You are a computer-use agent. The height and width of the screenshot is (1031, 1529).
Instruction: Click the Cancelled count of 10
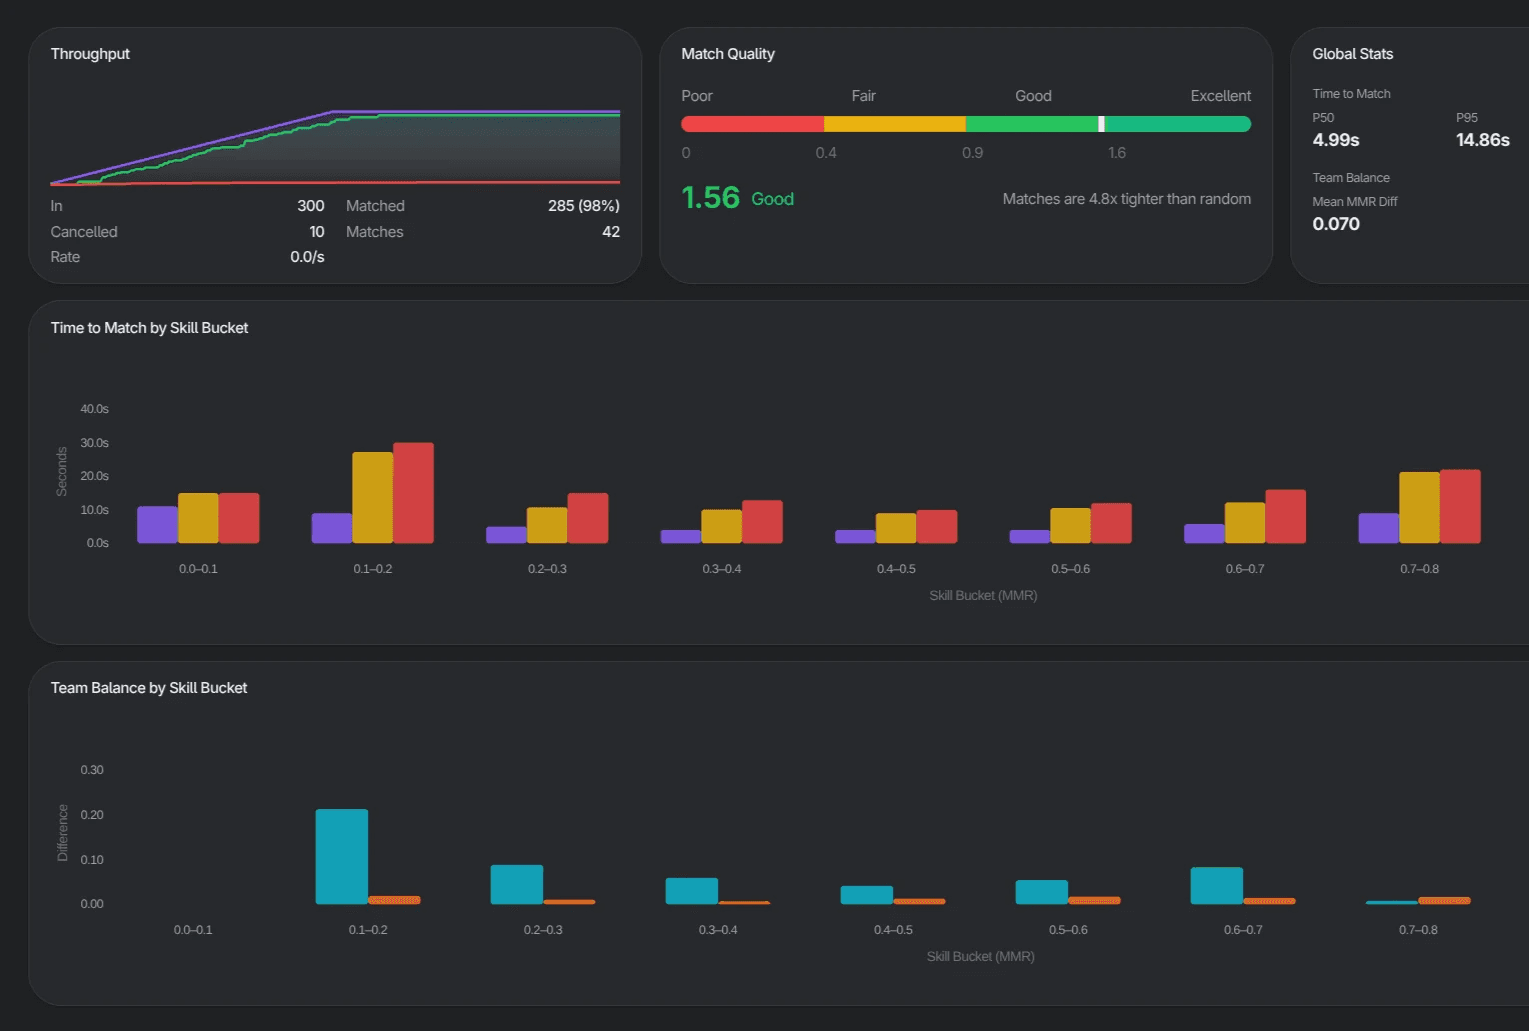[x=317, y=232]
